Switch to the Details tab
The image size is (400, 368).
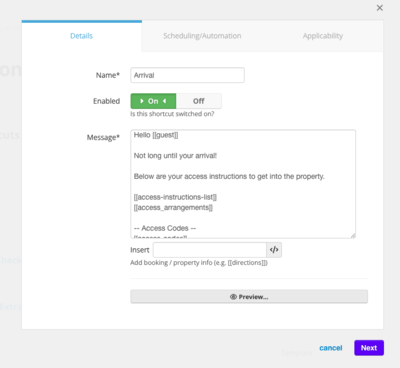(x=82, y=36)
